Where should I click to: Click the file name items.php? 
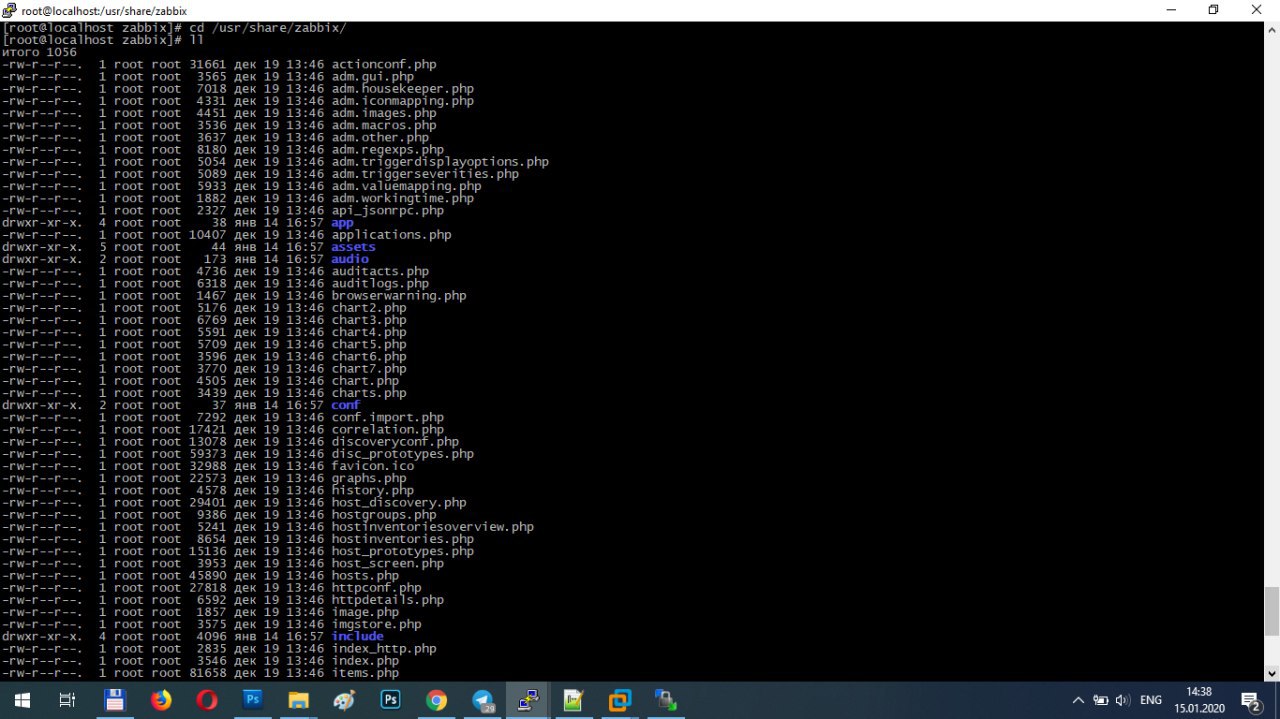coord(365,673)
